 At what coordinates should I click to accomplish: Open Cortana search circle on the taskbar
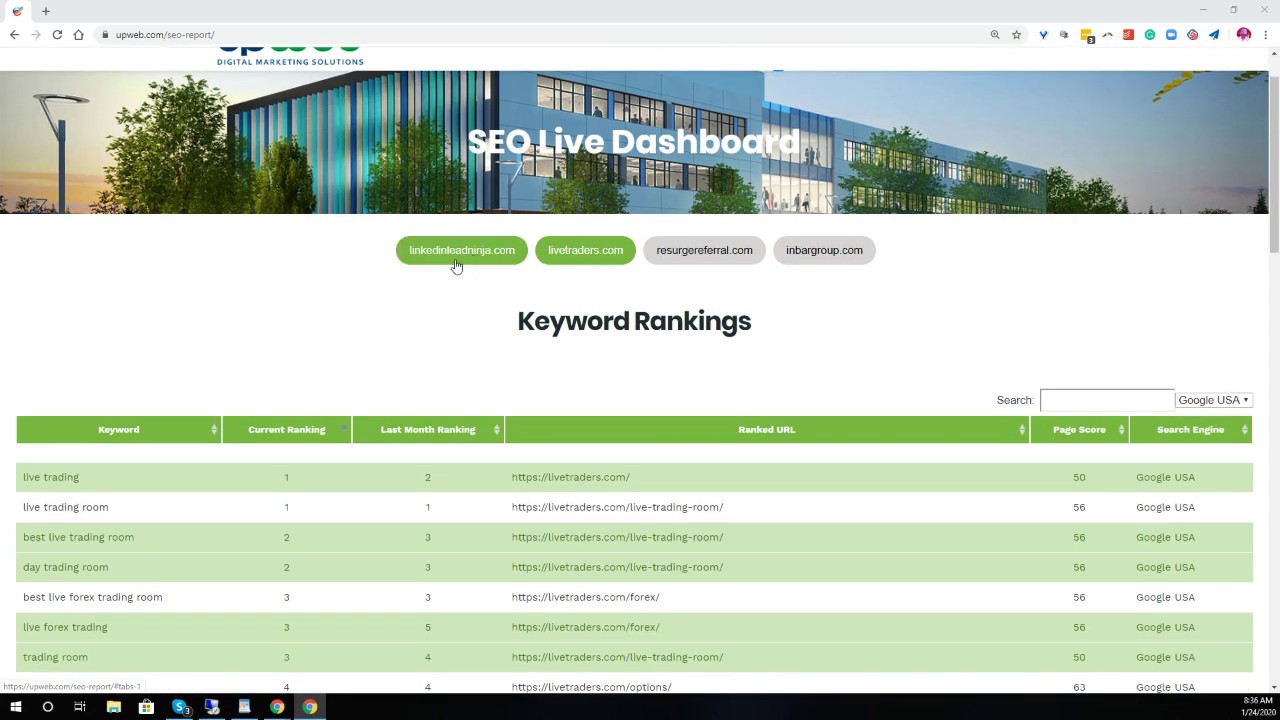47,707
